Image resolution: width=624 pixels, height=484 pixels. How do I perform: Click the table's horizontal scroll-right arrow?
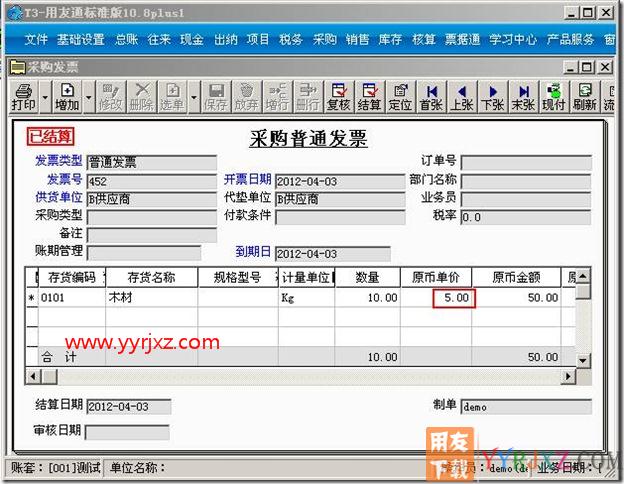pyautogui.click(x=568, y=376)
